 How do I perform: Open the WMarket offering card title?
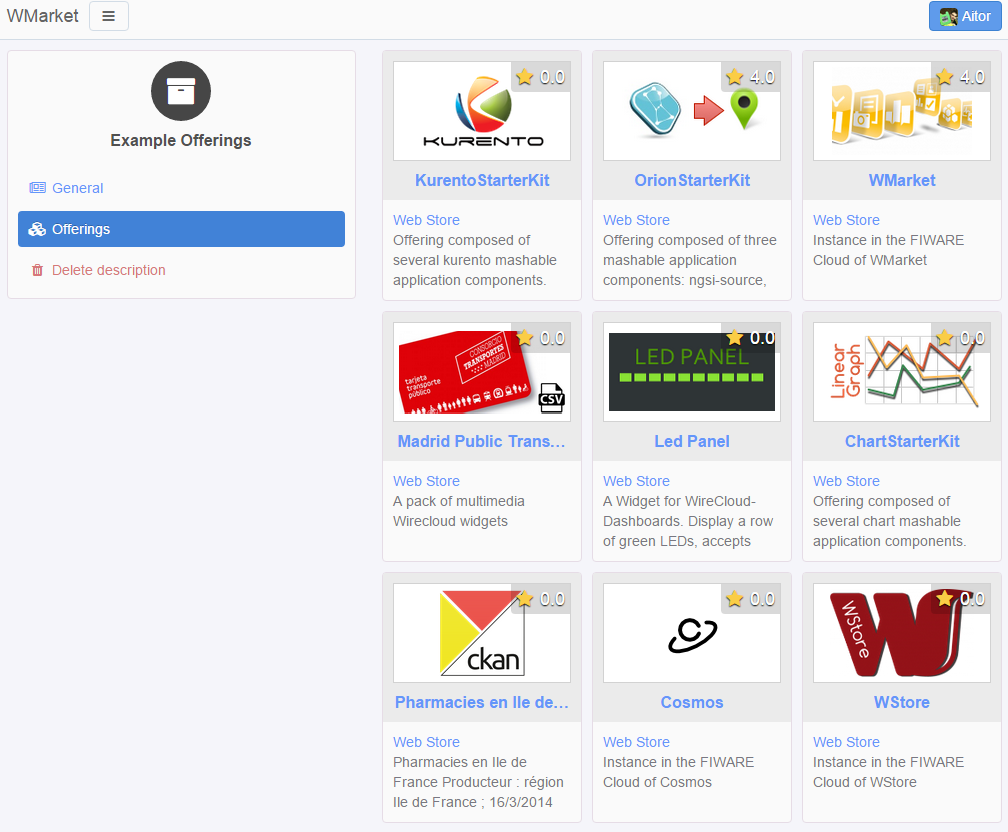point(902,181)
